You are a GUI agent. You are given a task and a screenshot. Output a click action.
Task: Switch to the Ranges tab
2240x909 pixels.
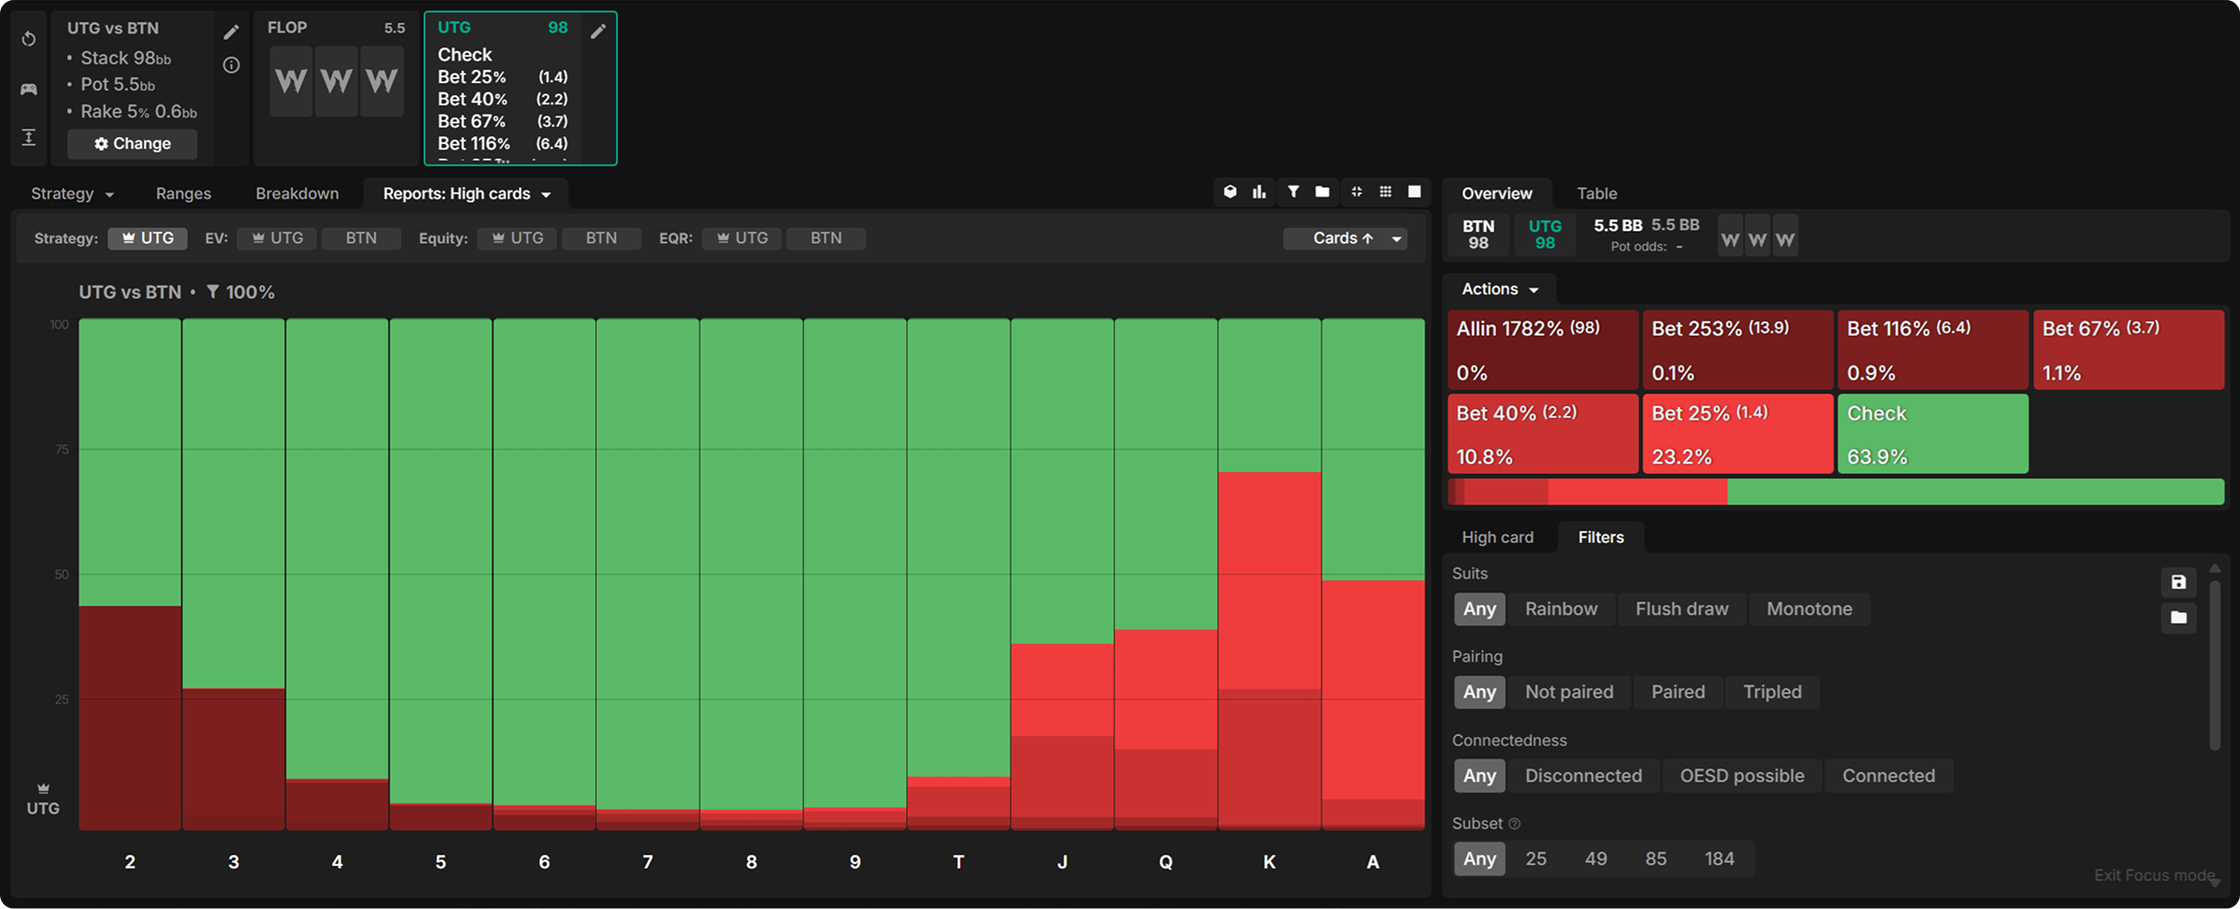pos(183,193)
